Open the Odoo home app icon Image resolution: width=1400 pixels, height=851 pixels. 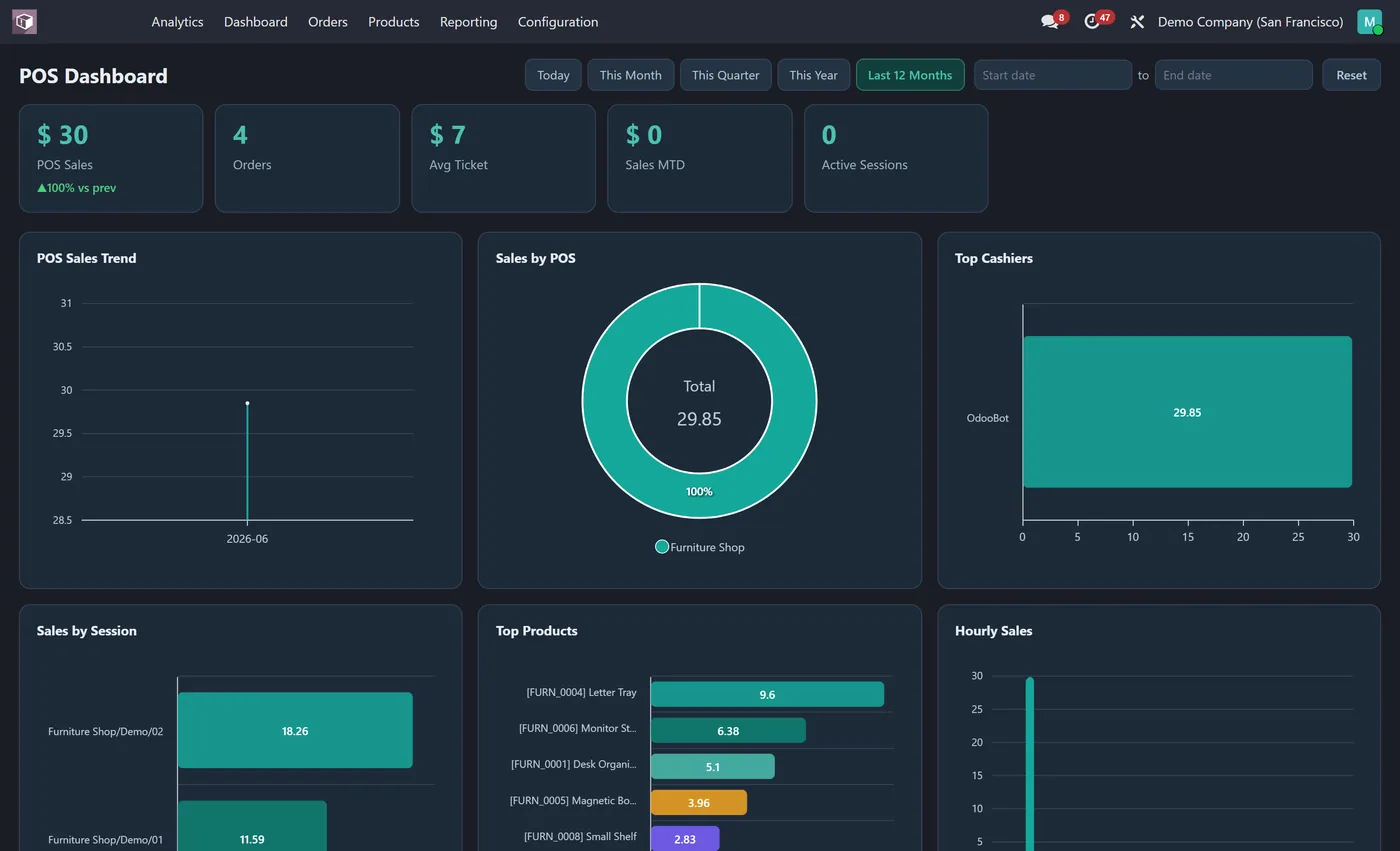(24, 21)
